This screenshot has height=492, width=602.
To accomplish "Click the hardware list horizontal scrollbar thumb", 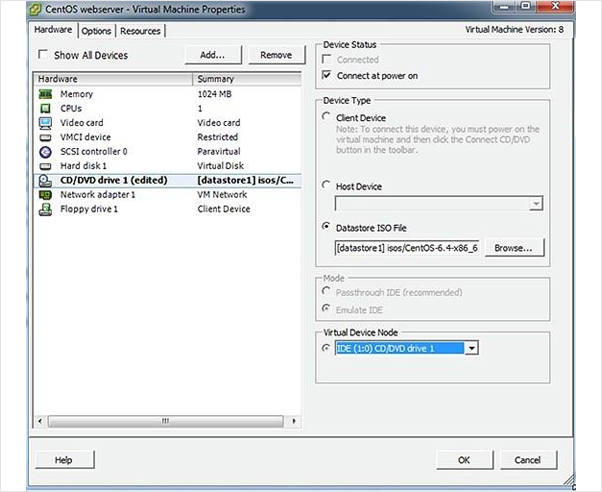I will [165, 421].
